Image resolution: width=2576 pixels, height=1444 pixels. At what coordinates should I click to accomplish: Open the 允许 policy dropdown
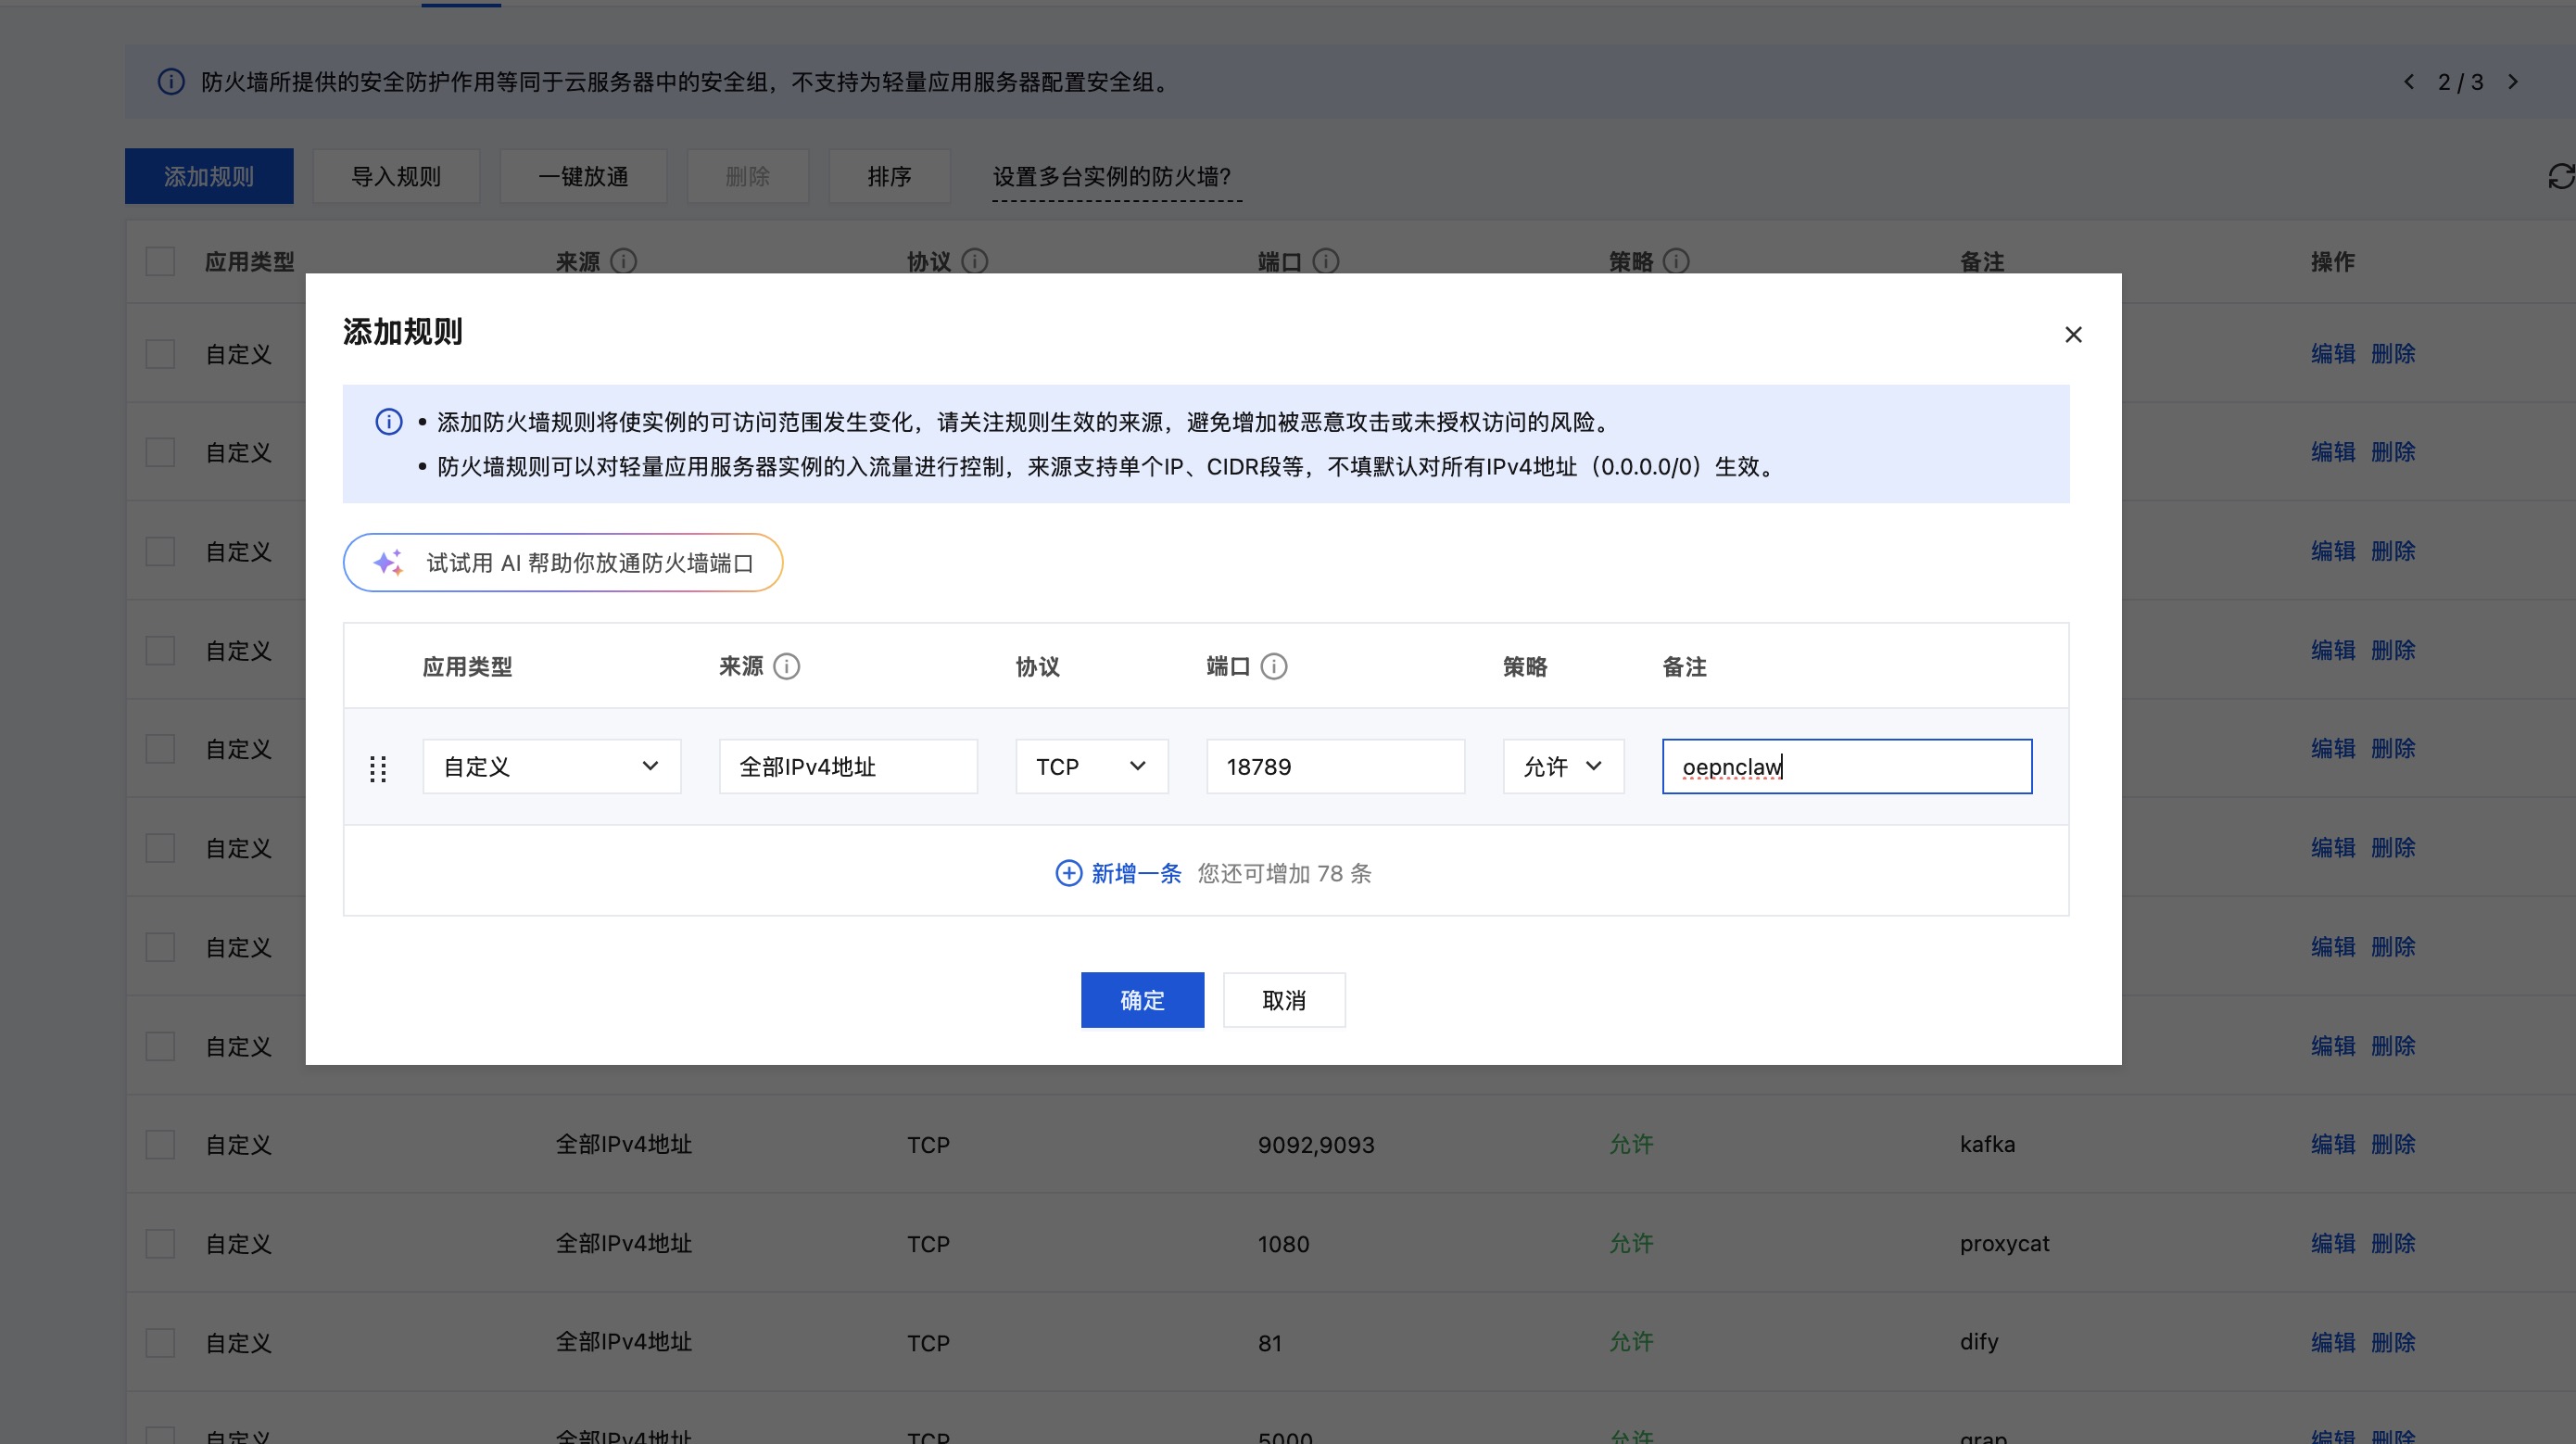1562,766
